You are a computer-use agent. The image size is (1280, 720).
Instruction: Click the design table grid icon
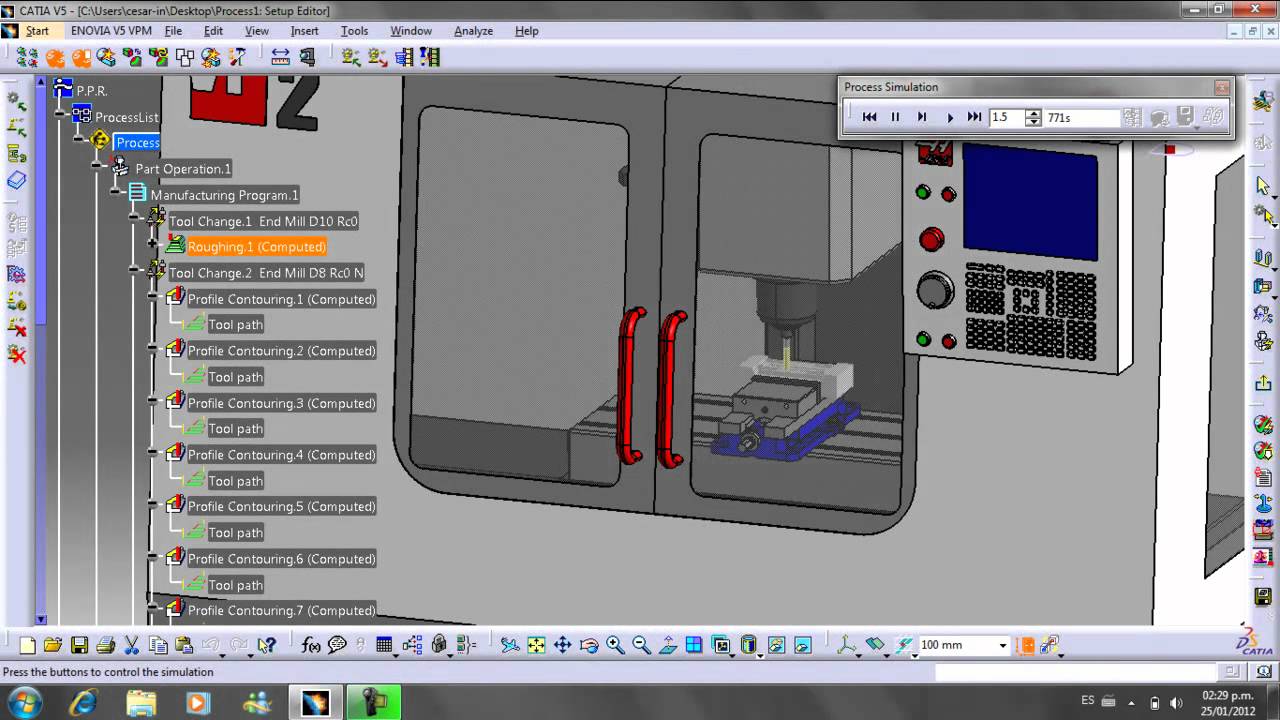pos(384,646)
